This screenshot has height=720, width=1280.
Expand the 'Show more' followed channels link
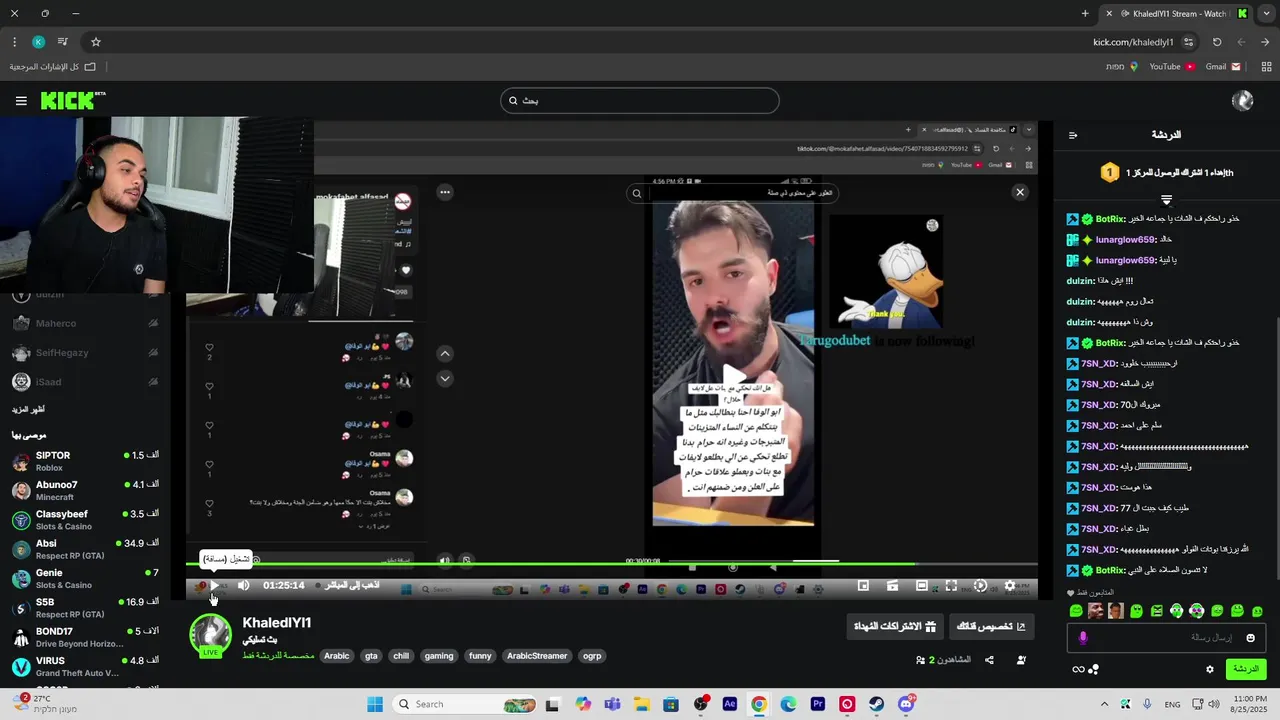pos(28,409)
